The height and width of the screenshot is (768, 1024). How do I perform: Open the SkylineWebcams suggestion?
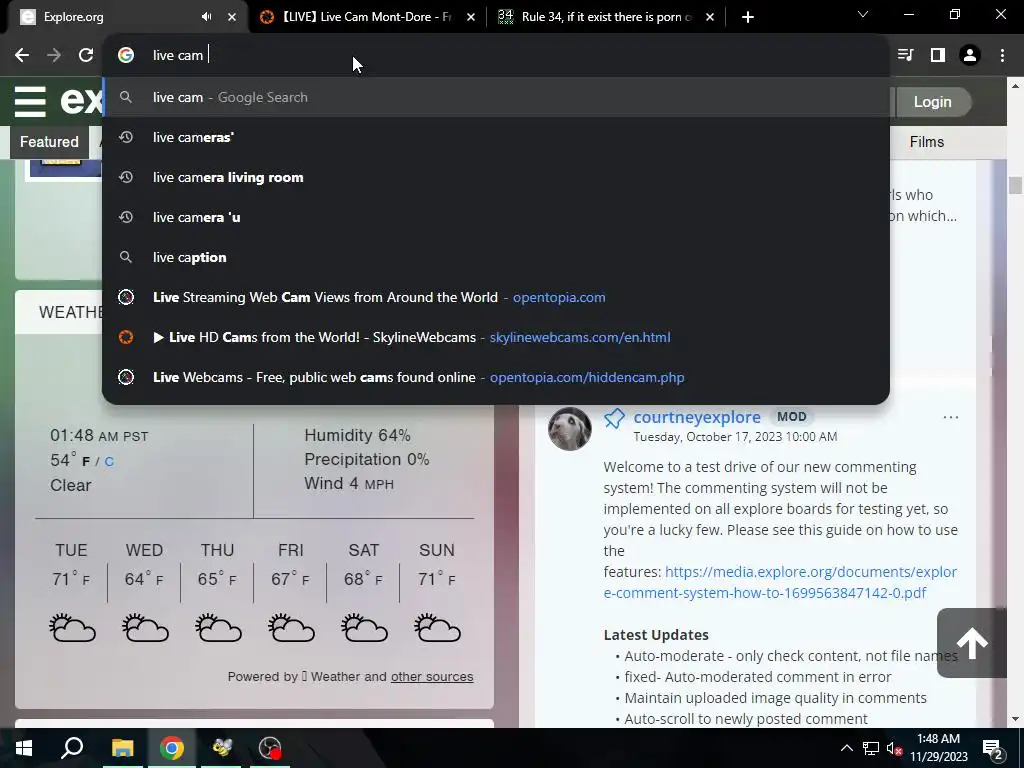[496, 338]
